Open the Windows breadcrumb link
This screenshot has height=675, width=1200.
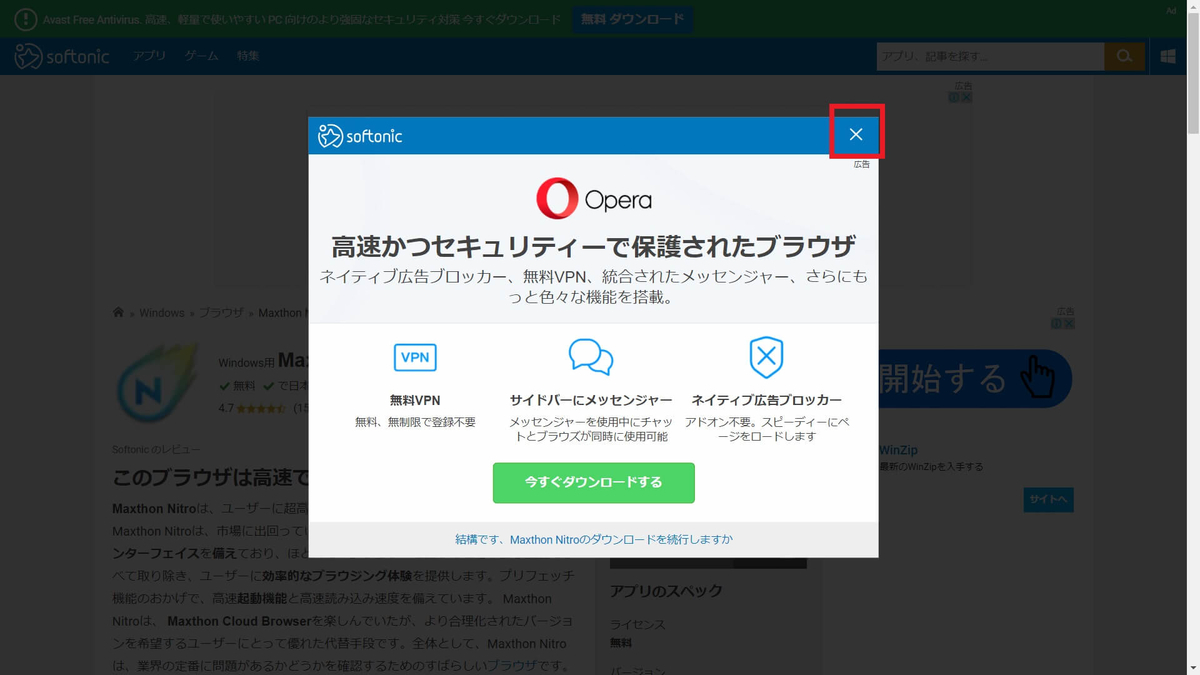(162, 313)
